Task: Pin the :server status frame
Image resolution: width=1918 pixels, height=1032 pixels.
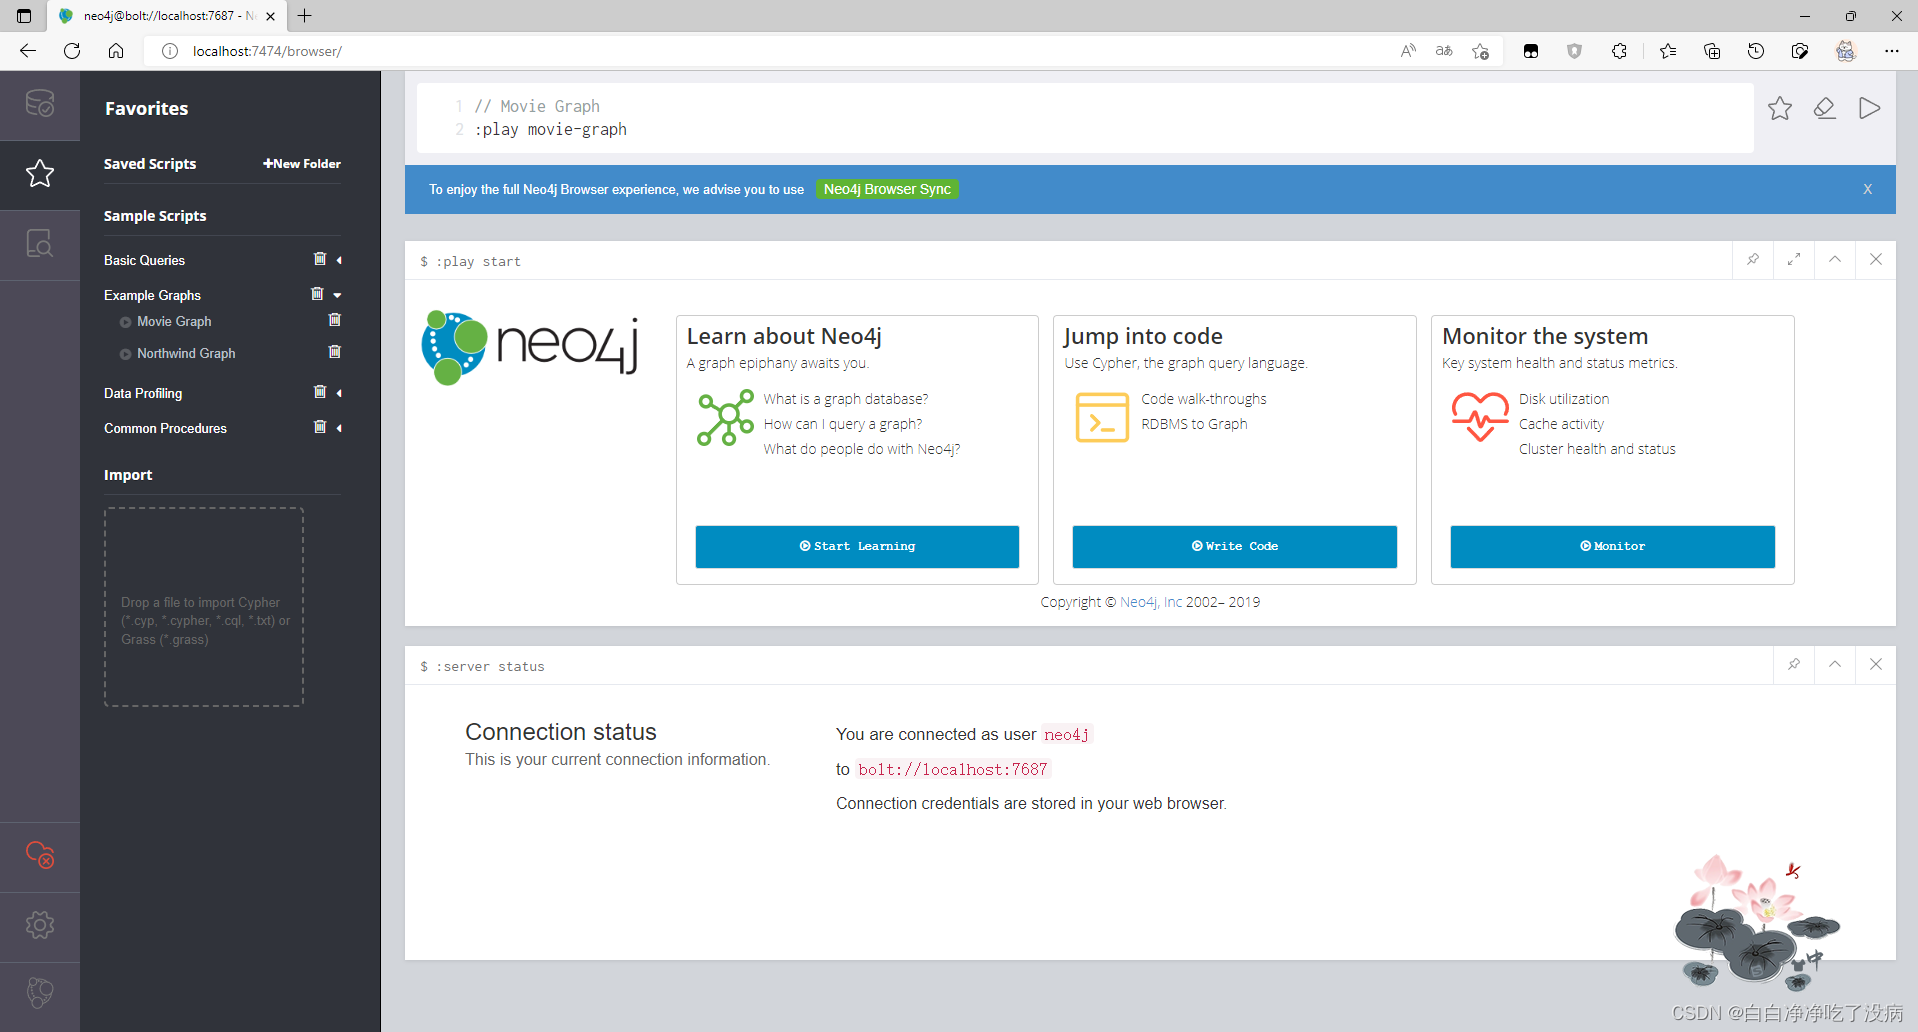Action: tap(1794, 665)
